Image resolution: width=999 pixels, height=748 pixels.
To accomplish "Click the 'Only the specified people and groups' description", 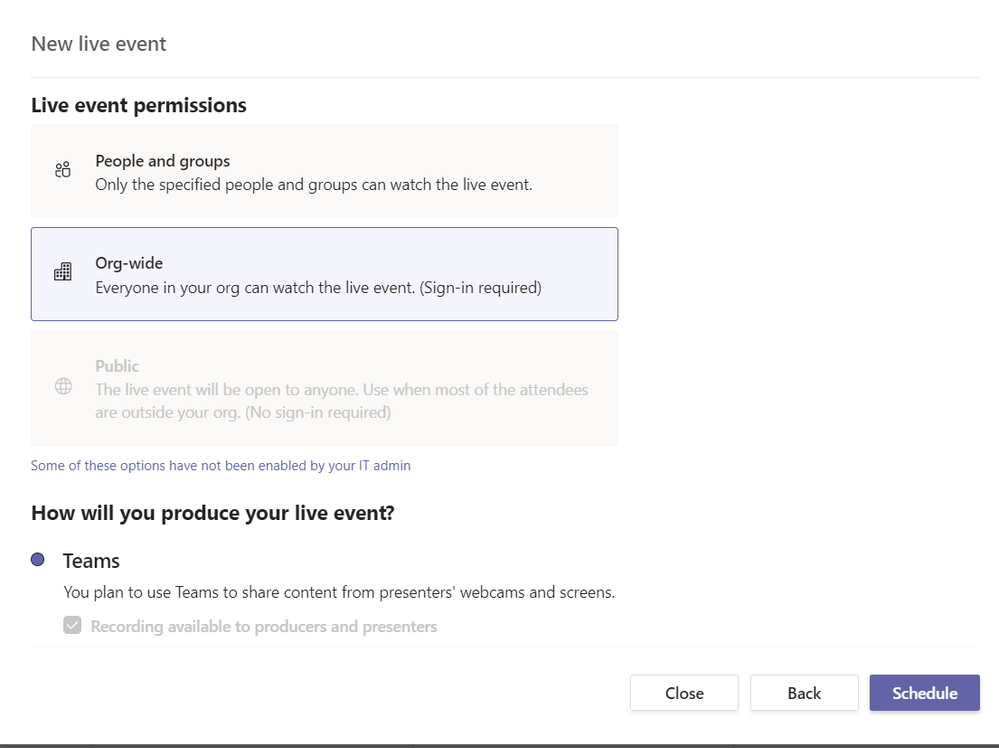I will [313, 185].
